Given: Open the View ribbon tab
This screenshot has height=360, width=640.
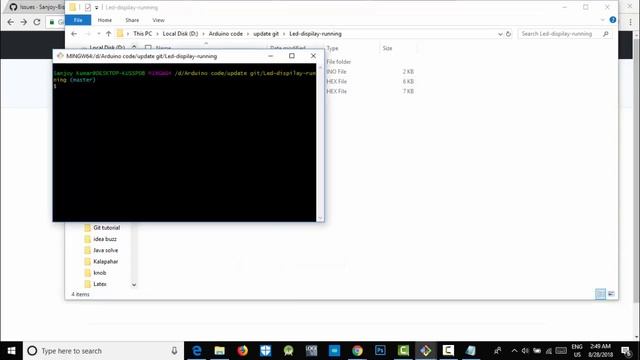Looking at the screenshot, I should (158, 20).
